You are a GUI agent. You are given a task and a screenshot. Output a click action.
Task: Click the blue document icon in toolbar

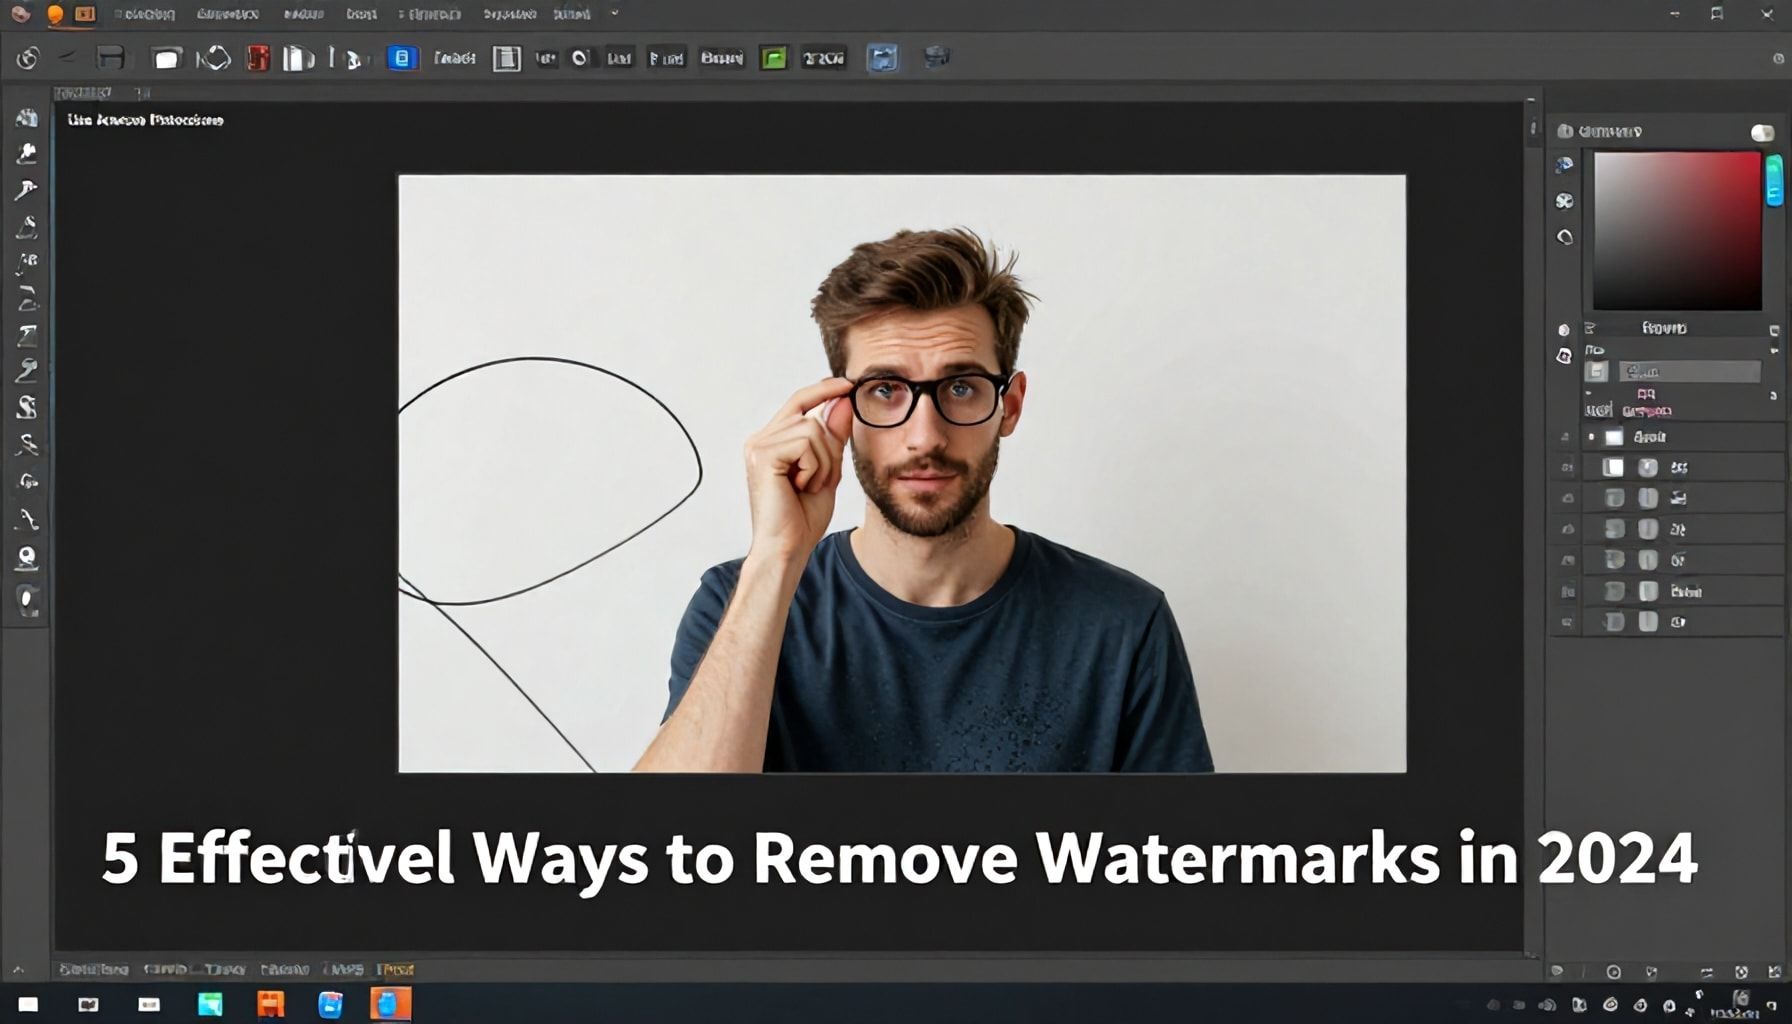tap(402, 58)
